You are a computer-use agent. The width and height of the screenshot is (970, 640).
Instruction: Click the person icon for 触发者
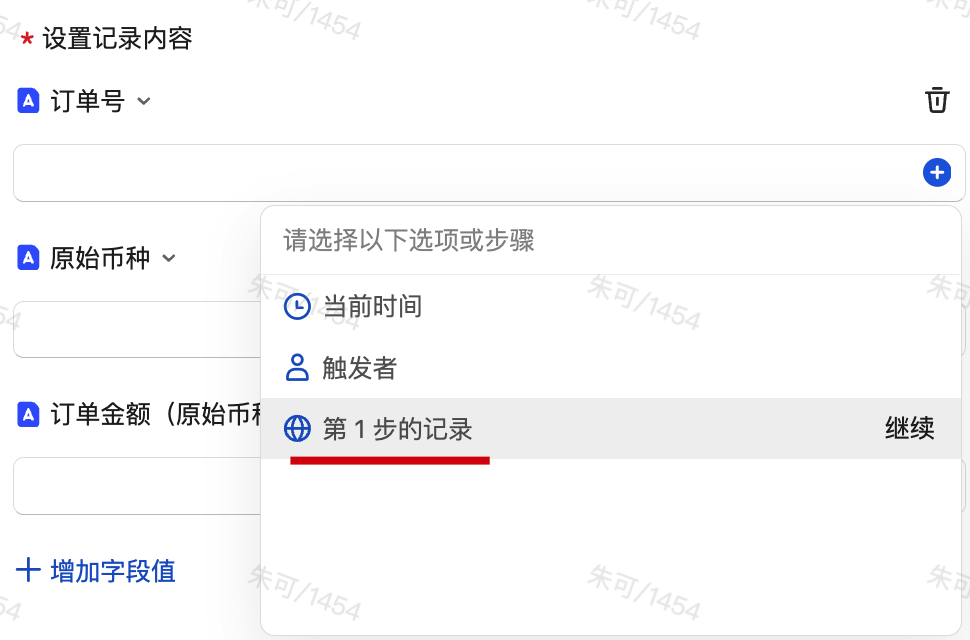point(297,368)
